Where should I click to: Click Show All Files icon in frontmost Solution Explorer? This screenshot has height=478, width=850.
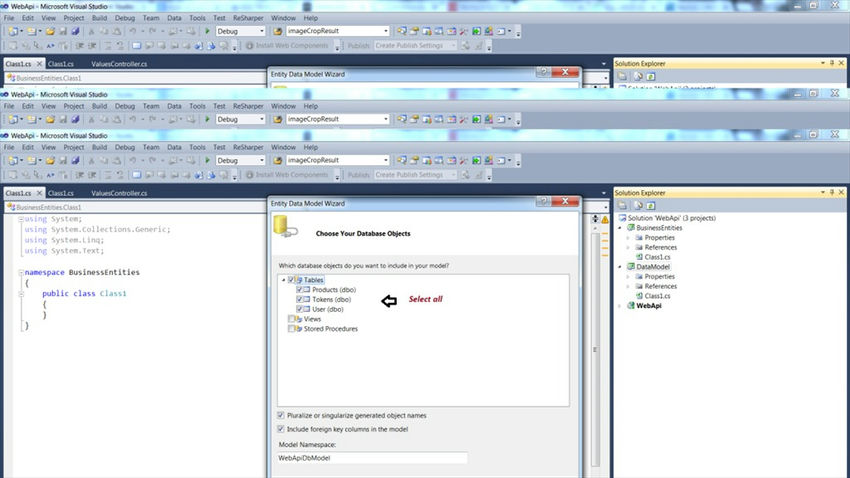[638, 205]
